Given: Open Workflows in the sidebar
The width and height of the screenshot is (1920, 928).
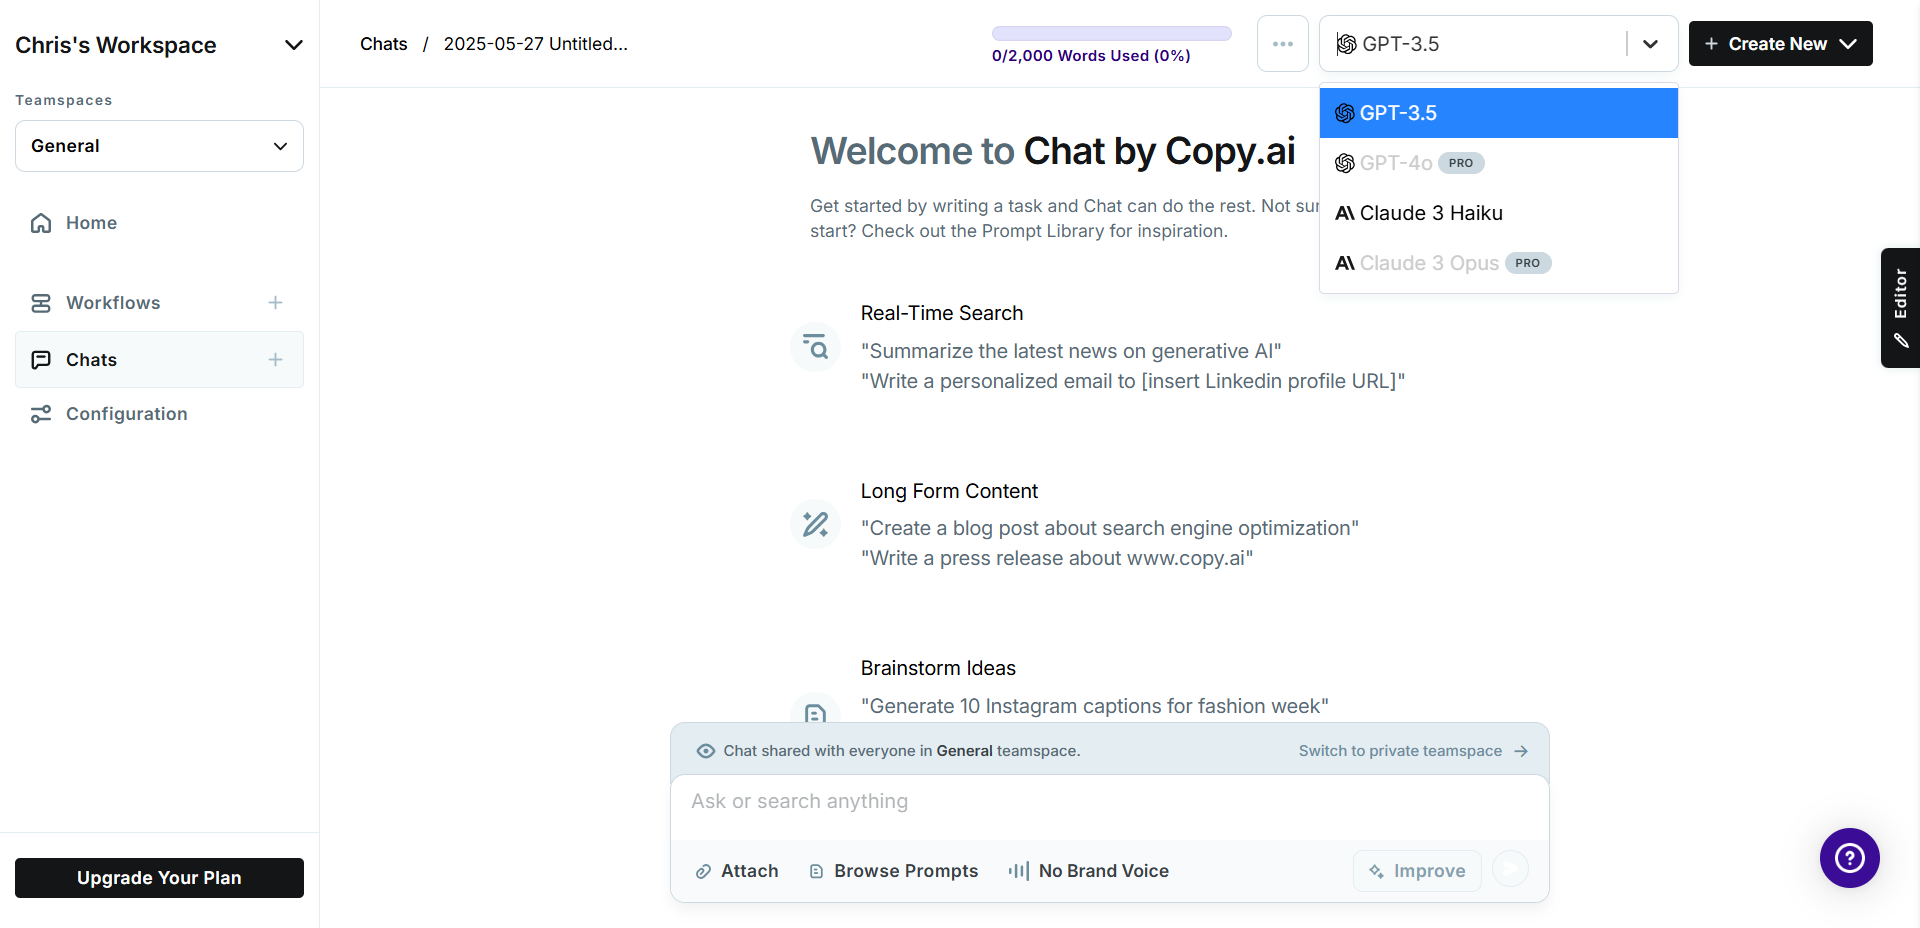Looking at the screenshot, I should coord(113,303).
